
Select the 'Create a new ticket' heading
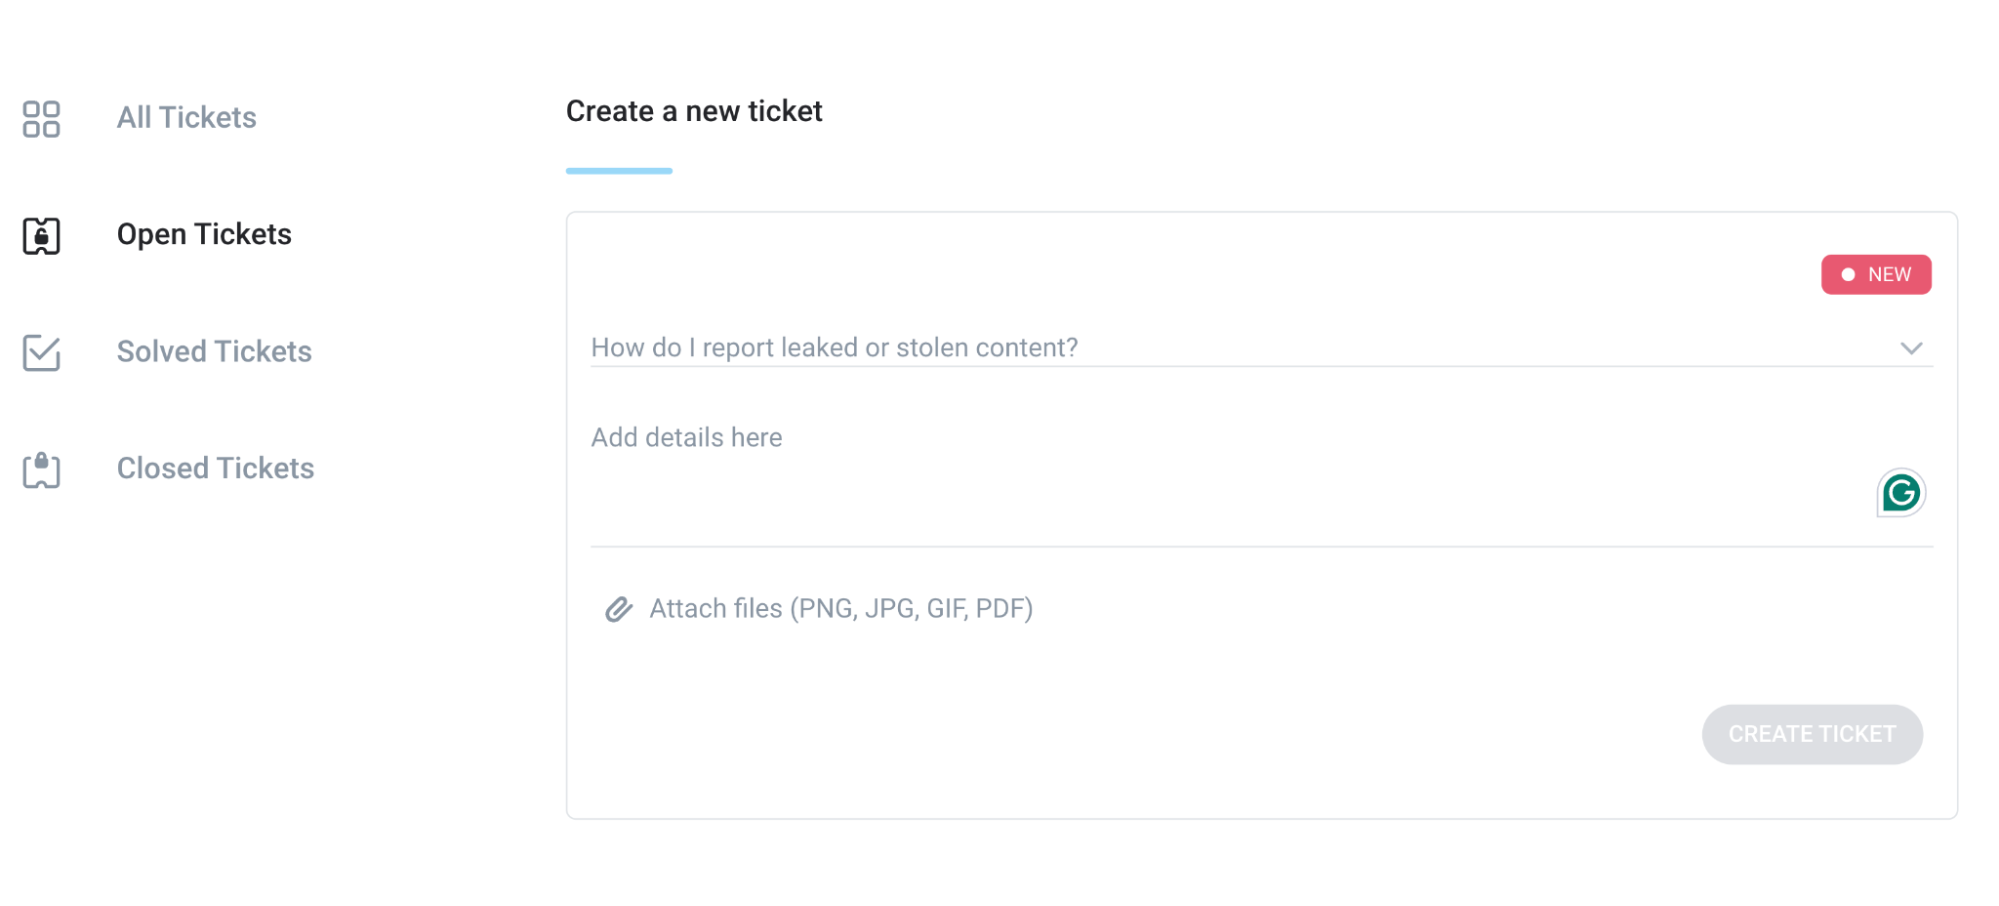pos(694,111)
